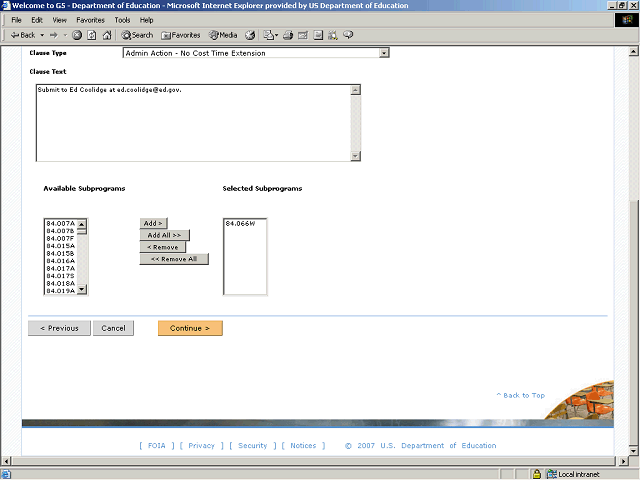Click the Cancel button
This screenshot has height=480, width=640.
tap(113, 328)
